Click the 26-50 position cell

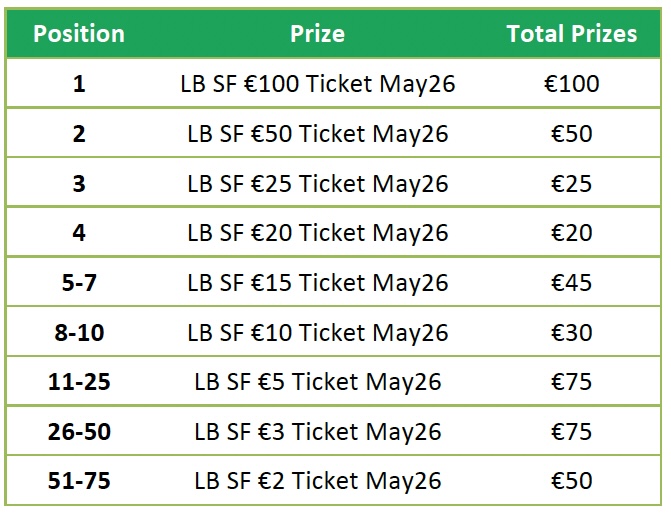[79, 432]
